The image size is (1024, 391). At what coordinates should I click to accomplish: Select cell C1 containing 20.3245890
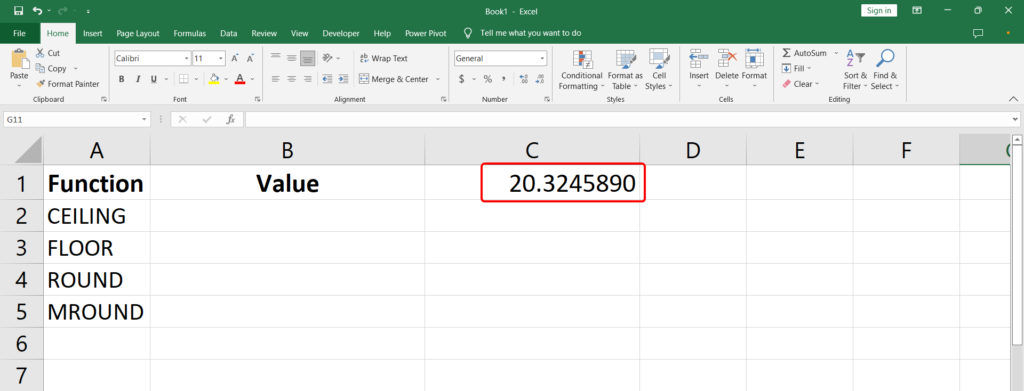pyautogui.click(x=532, y=183)
